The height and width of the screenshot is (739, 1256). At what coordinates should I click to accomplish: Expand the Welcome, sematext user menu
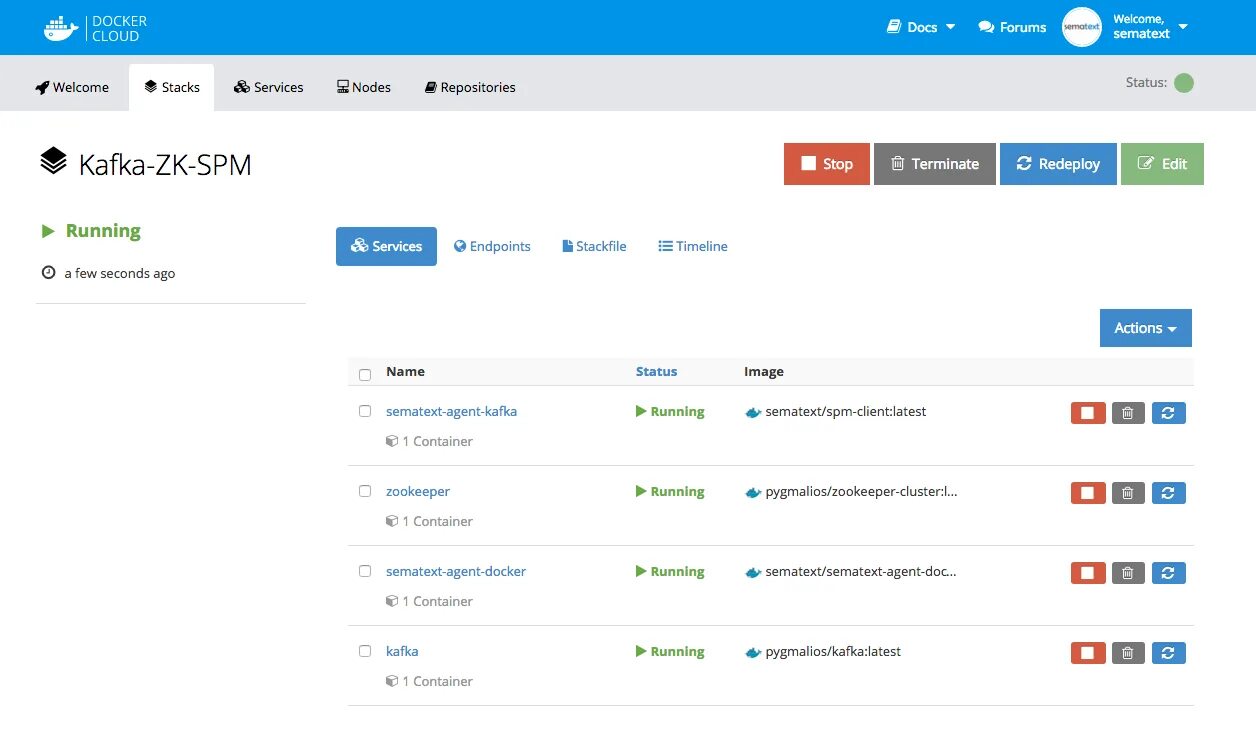point(1150,27)
